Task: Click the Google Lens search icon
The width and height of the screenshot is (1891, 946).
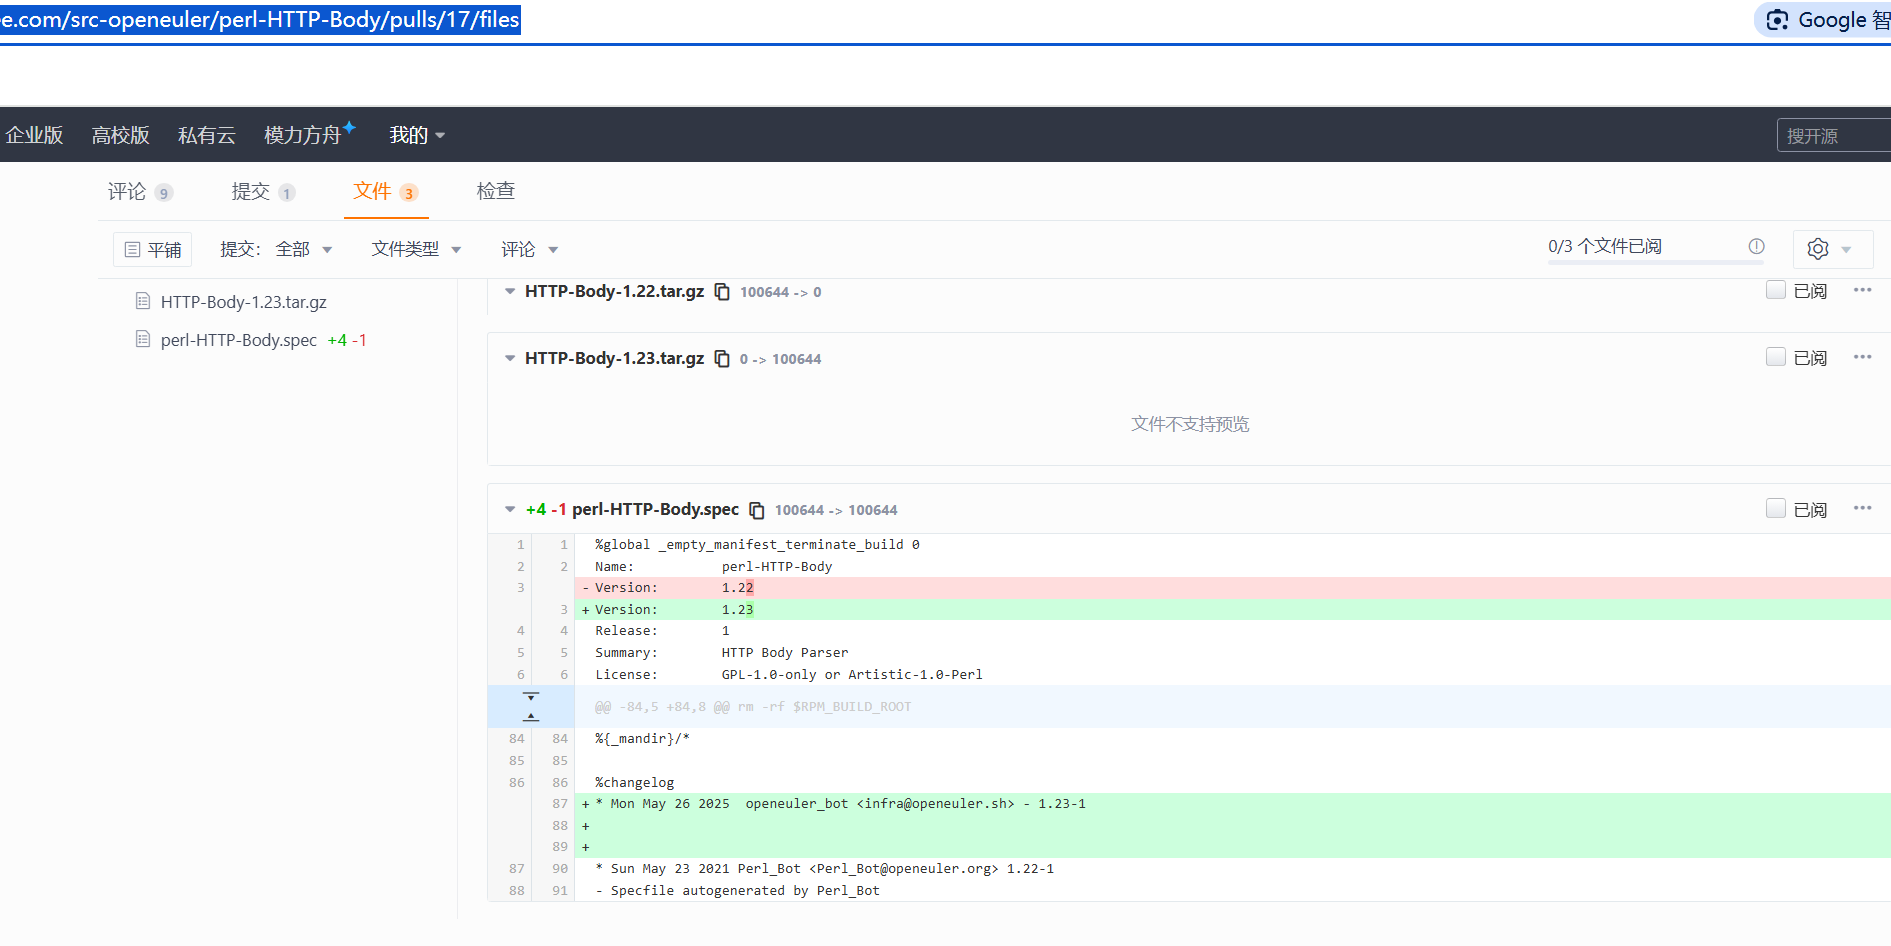Action: coord(1777,20)
